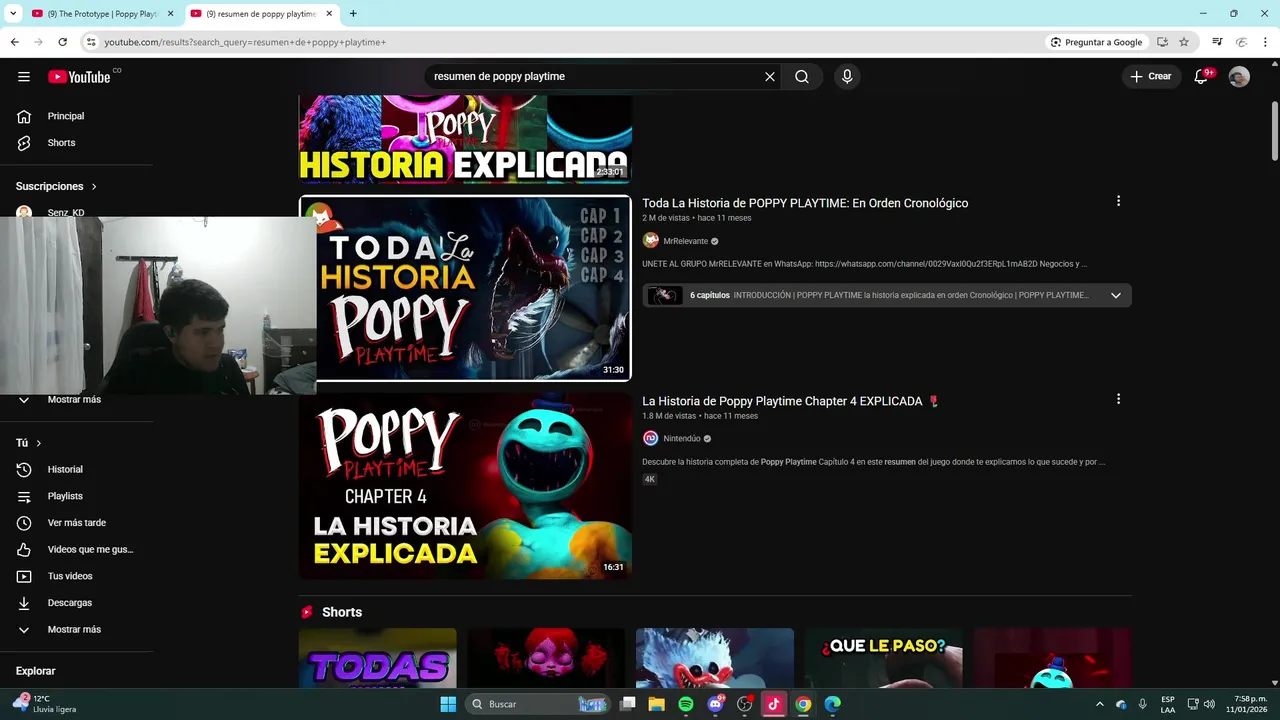The width and height of the screenshot is (1280, 720).
Task: Close the 'resumen de poppy playtime' tab
Action: (328, 14)
